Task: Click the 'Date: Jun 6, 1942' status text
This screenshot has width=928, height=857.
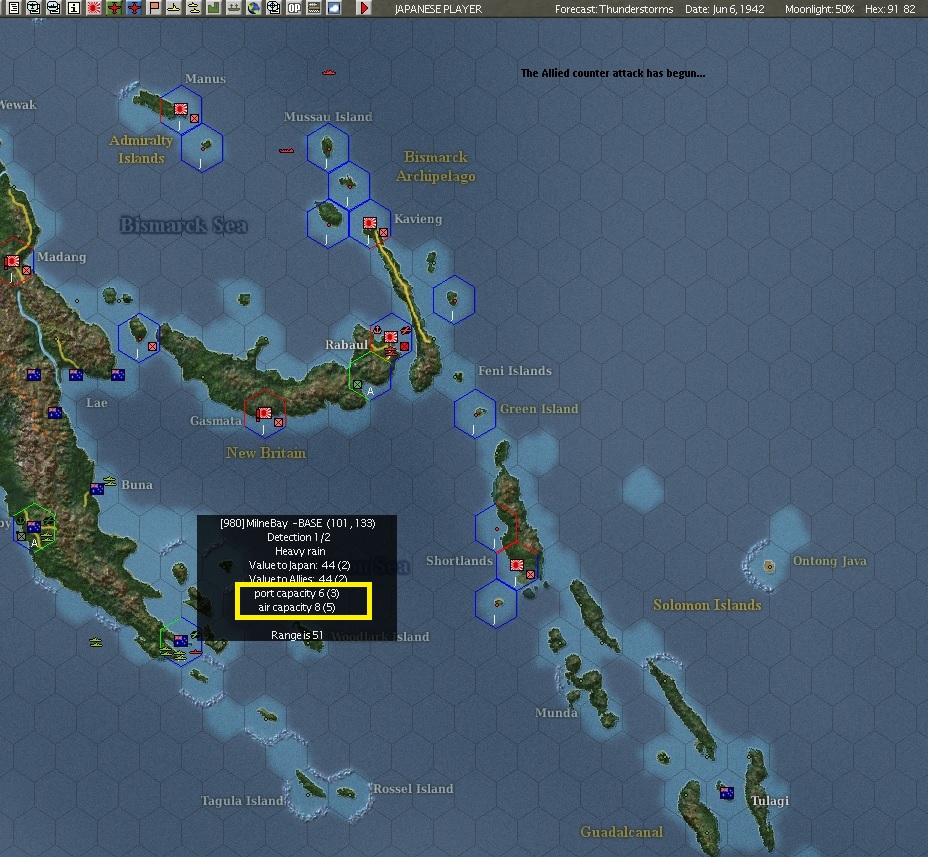Action: [724, 9]
